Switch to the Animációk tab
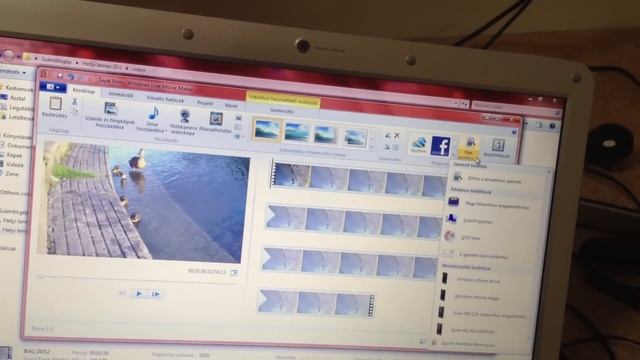640x360 pixels. [121, 94]
